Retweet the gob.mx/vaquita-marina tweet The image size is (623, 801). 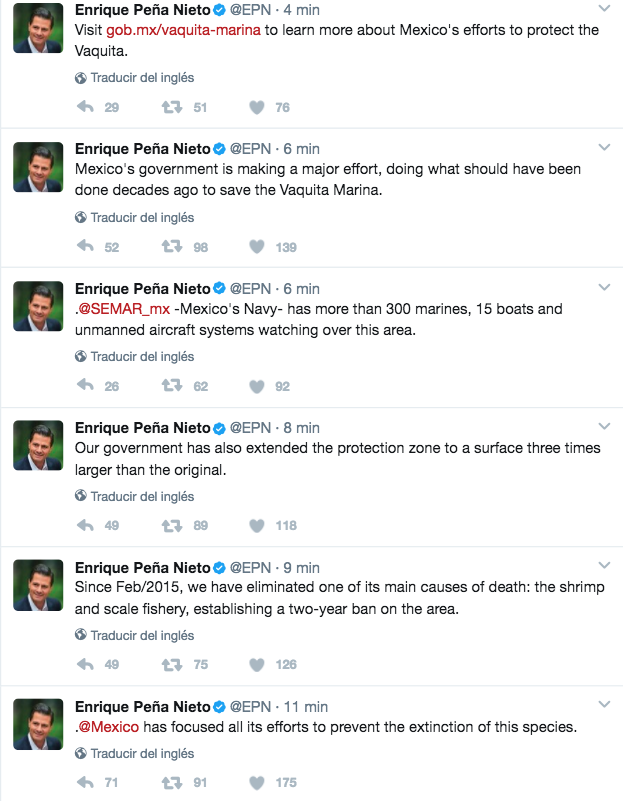[x=170, y=107]
